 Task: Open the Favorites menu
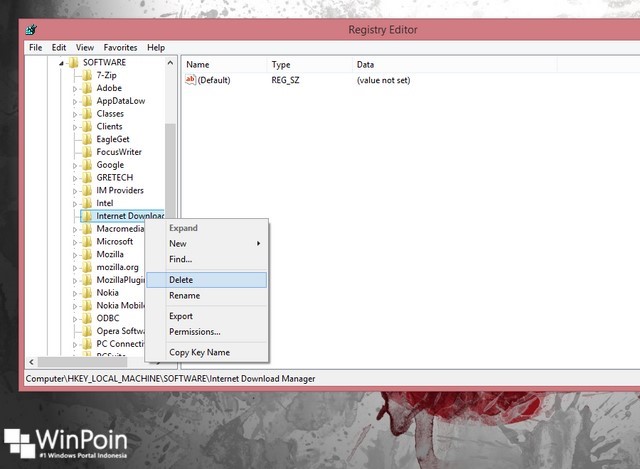tap(120, 48)
